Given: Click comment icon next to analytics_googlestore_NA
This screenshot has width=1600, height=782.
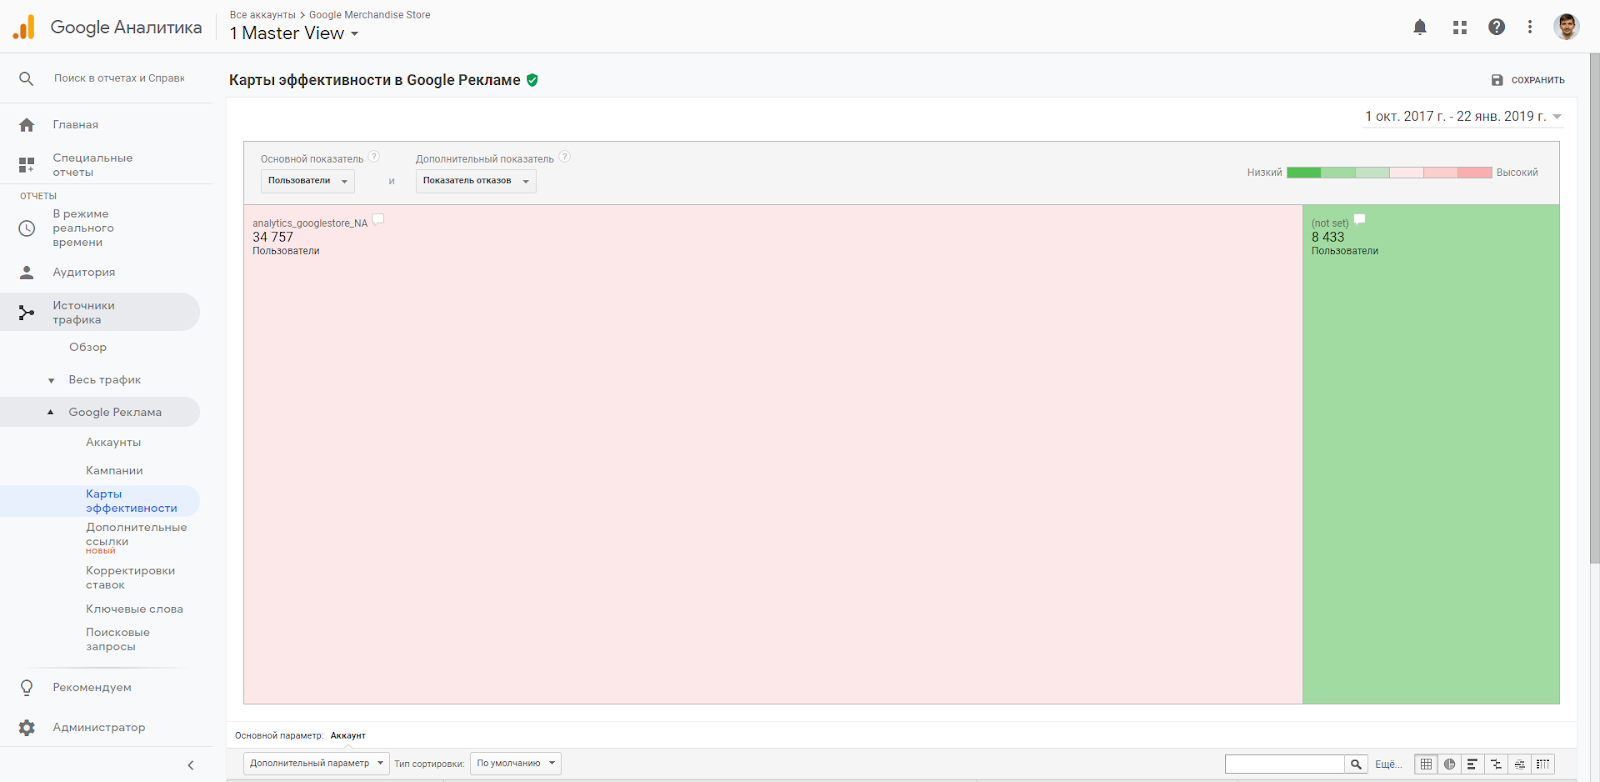Looking at the screenshot, I should click(x=378, y=219).
